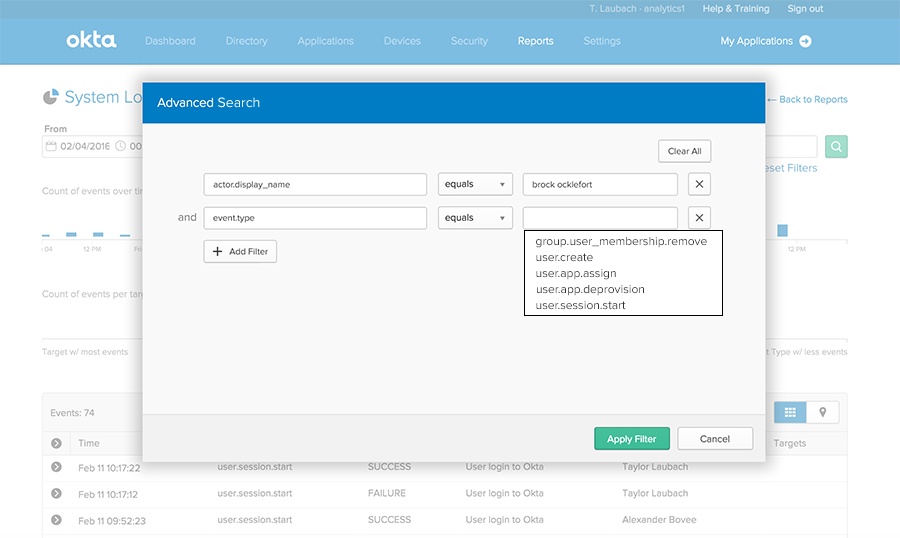
Task: Open My Applications arrow icon
Action: pyautogui.click(x=805, y=41)
